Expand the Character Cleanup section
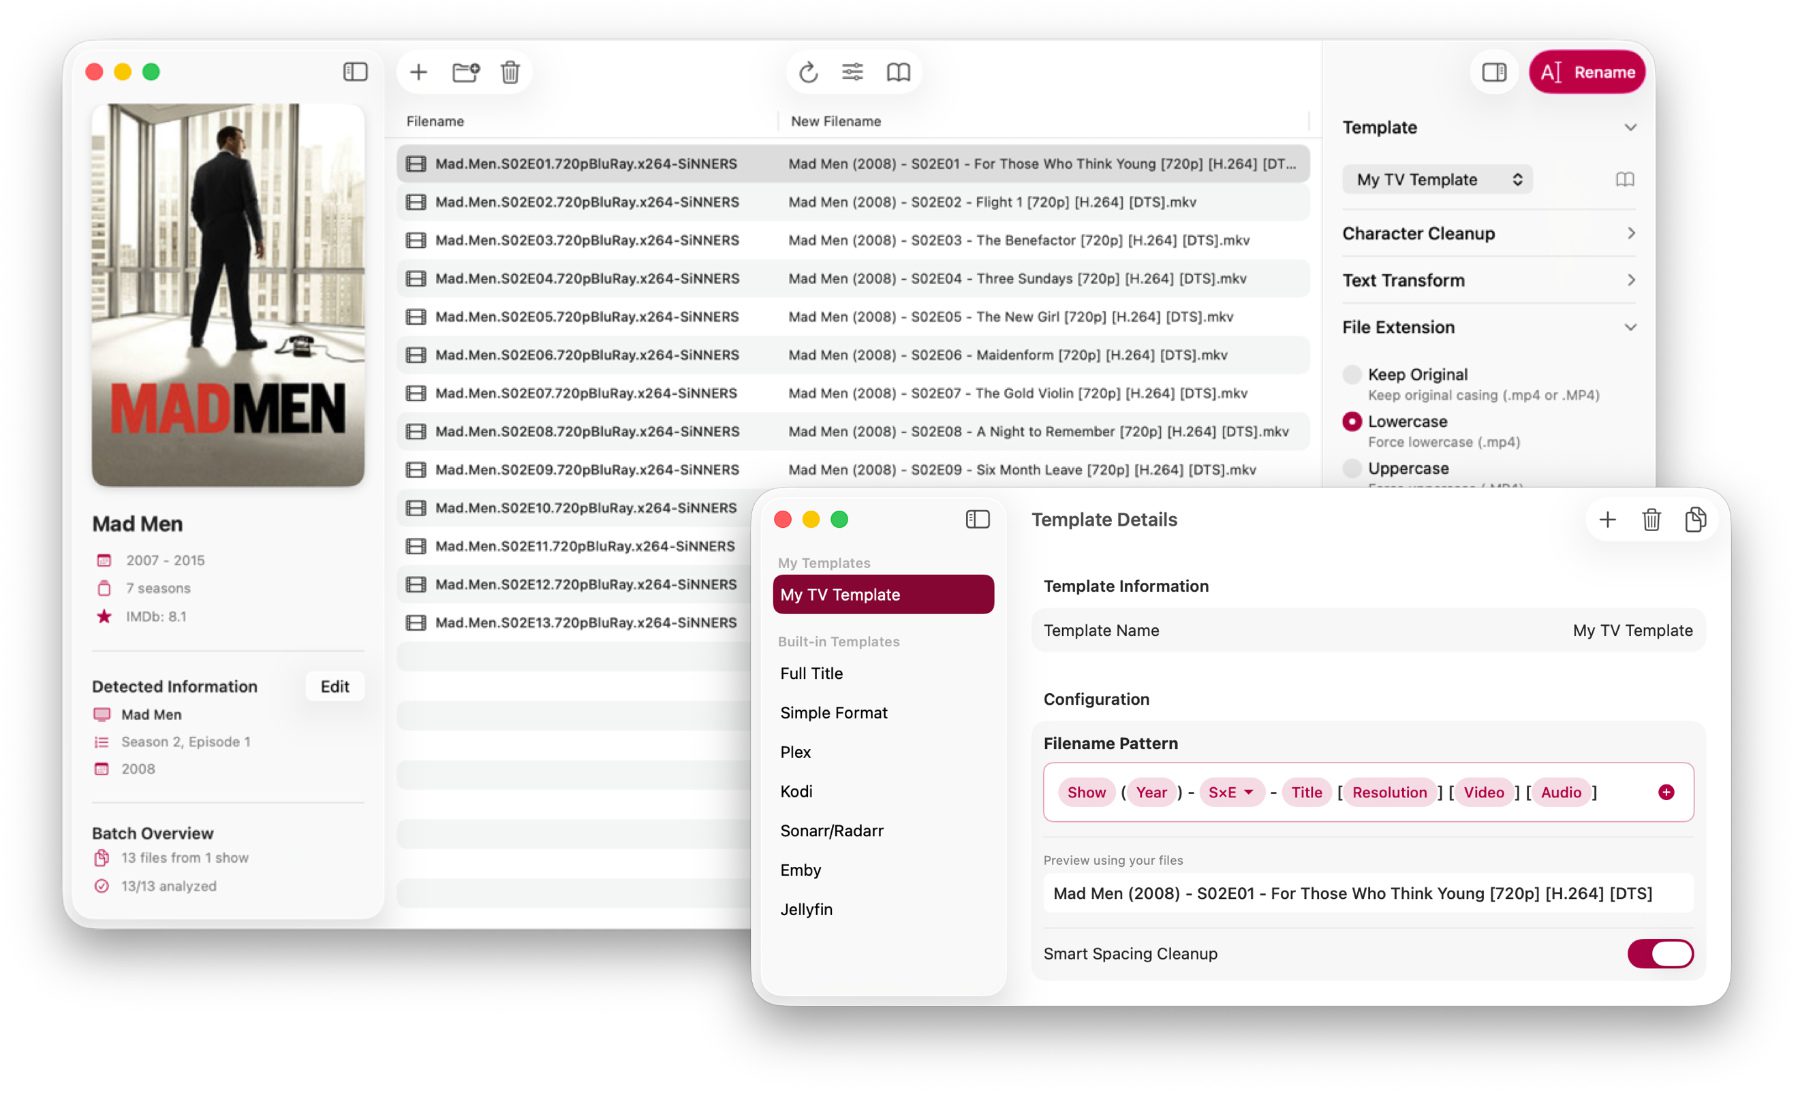Screen dimensions: 1800x1097 (1488, 234)
